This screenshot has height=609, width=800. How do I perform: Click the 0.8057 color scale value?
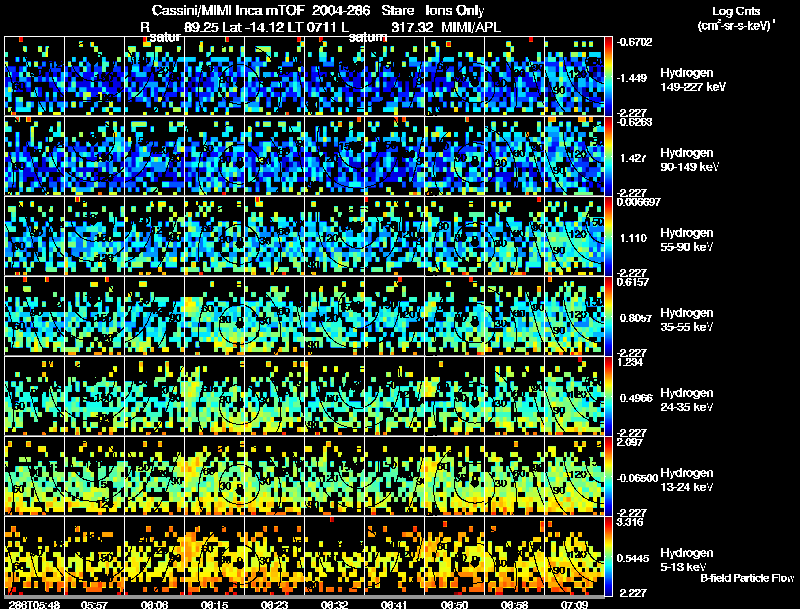coord(636,318)
